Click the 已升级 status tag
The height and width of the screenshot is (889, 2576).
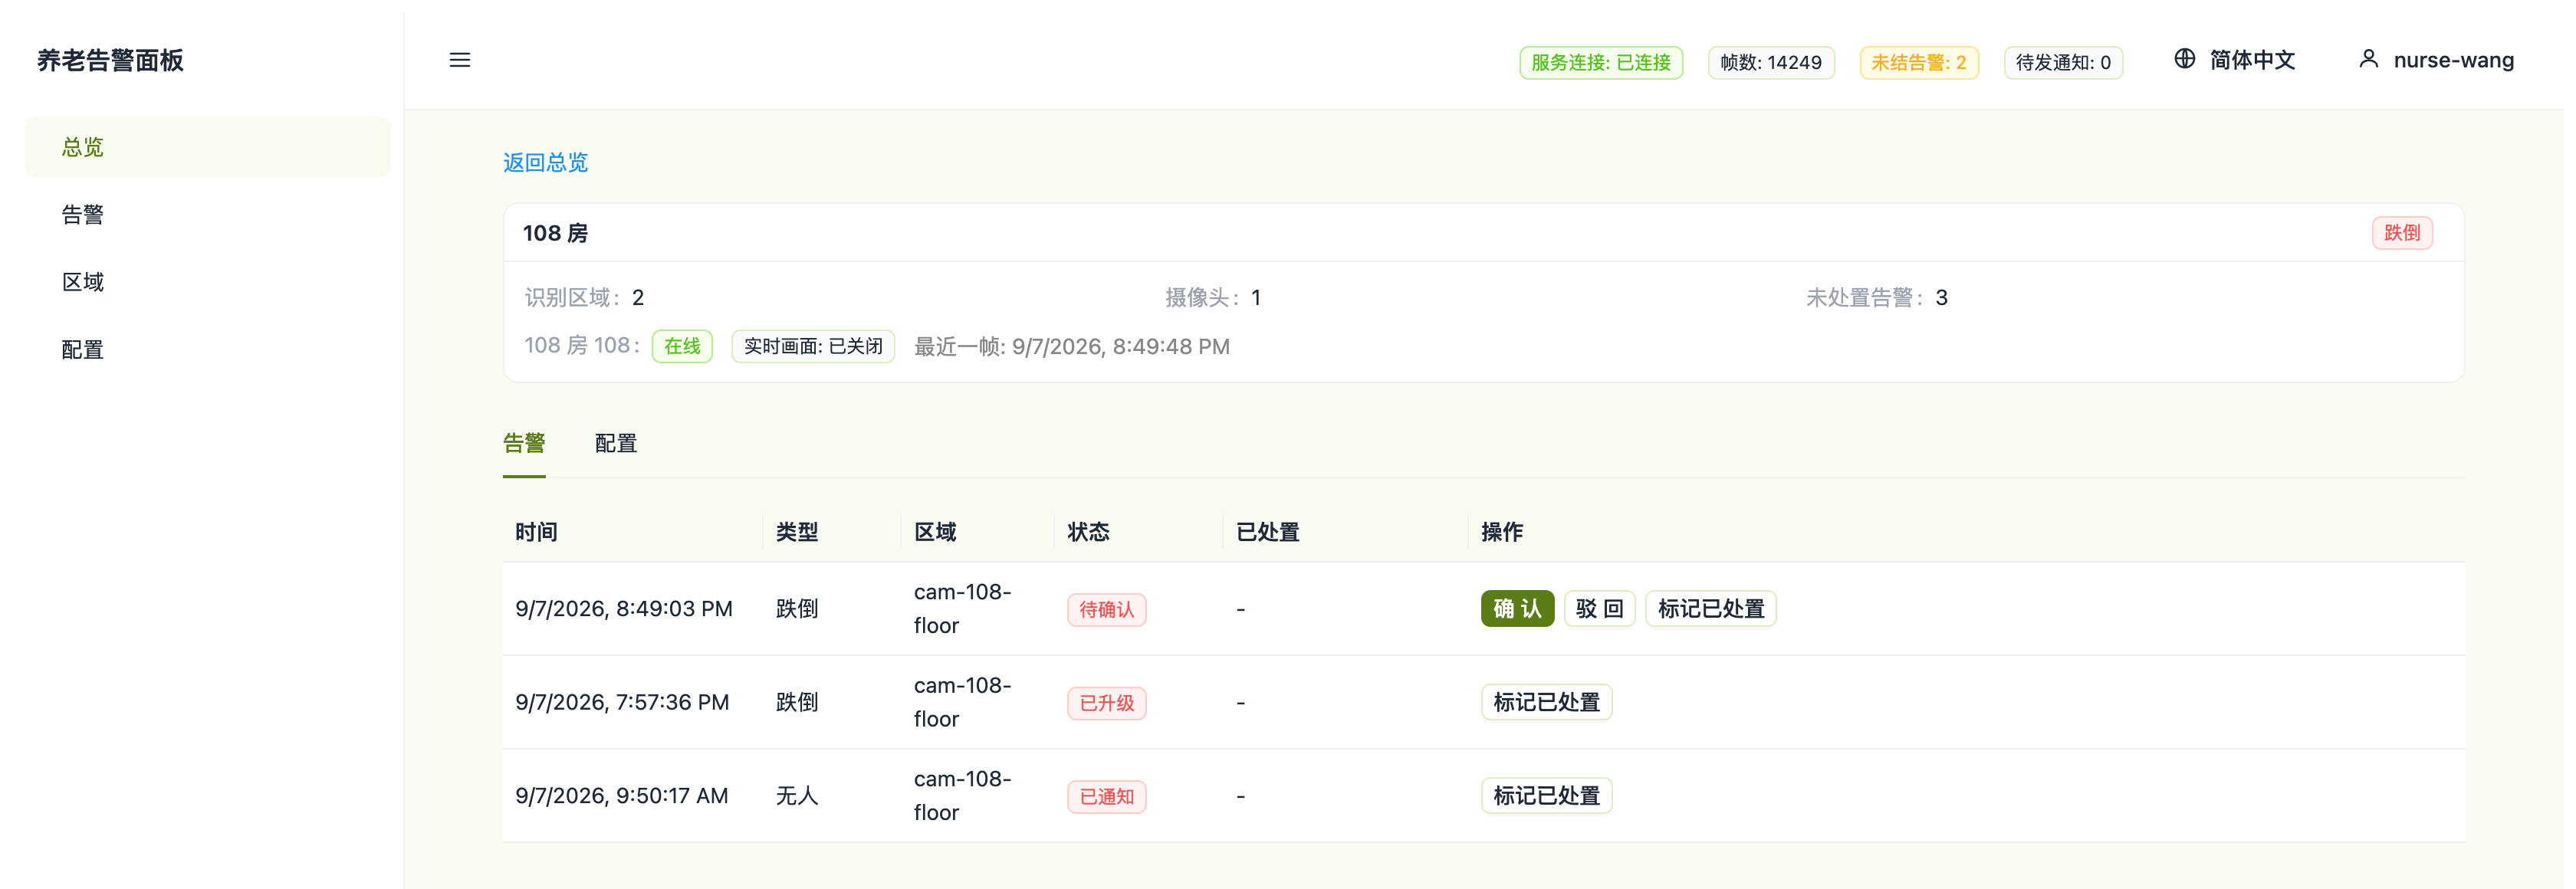point(1106,703)
